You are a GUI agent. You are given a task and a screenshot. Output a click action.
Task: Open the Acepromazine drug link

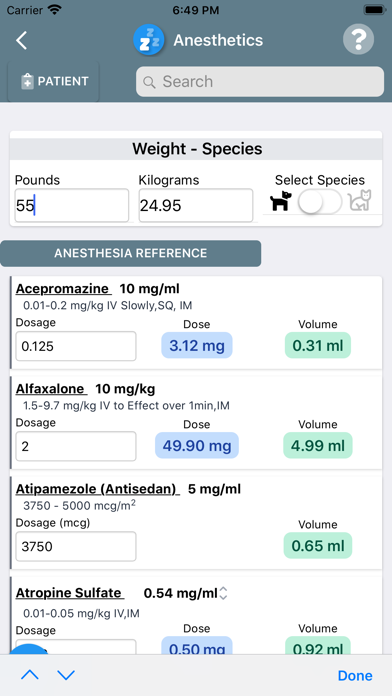64,289
